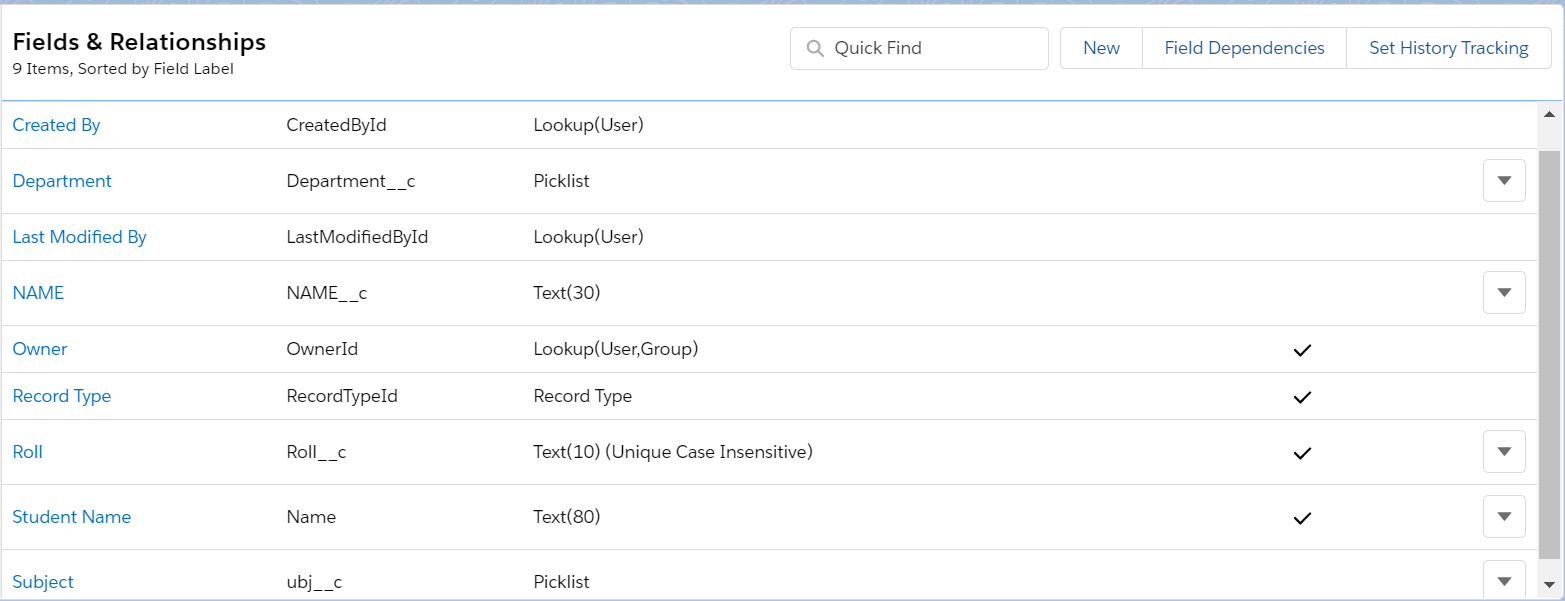Open the Department field link
The height and width of the screenshot is (601, 1565).
(x=62, y=181)
